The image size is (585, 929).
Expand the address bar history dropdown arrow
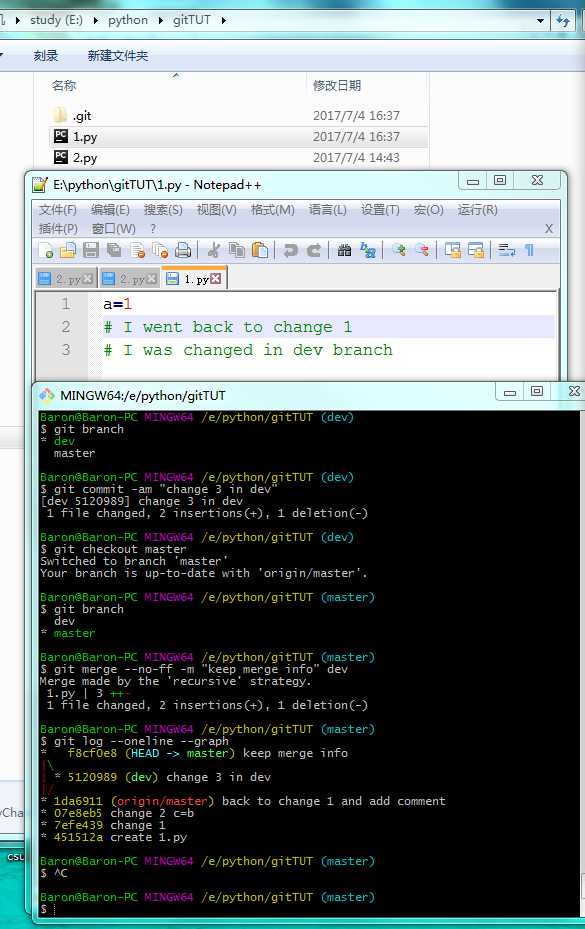(x=540, y=21)
